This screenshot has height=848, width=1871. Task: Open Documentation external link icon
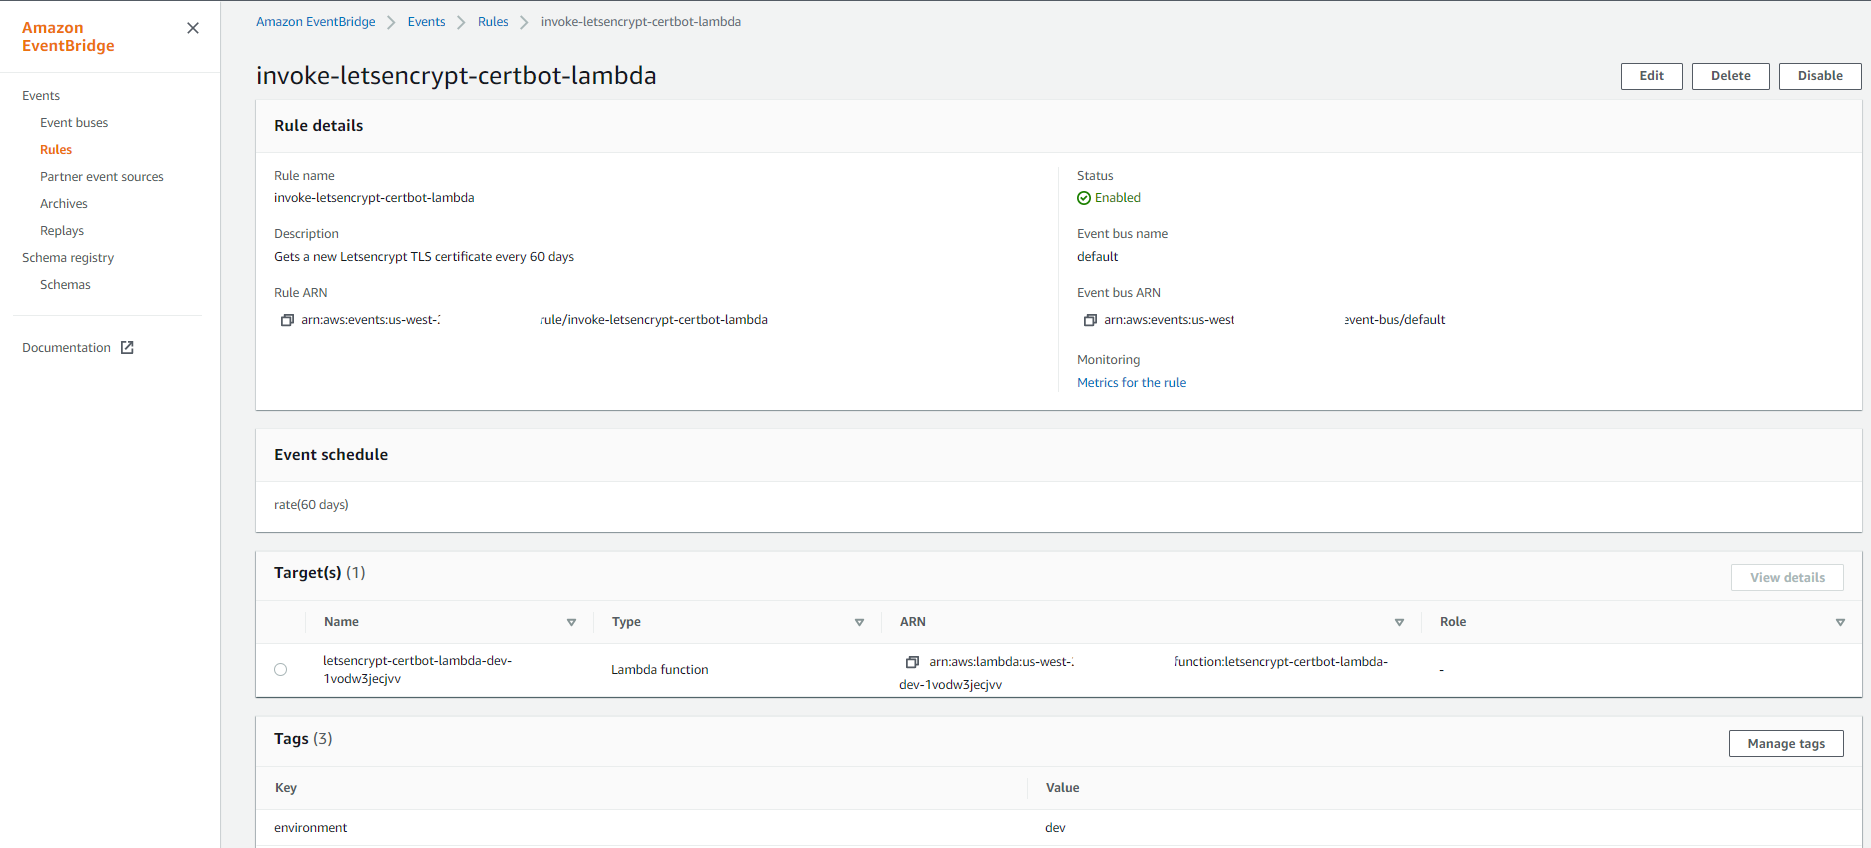click(127, 348)
